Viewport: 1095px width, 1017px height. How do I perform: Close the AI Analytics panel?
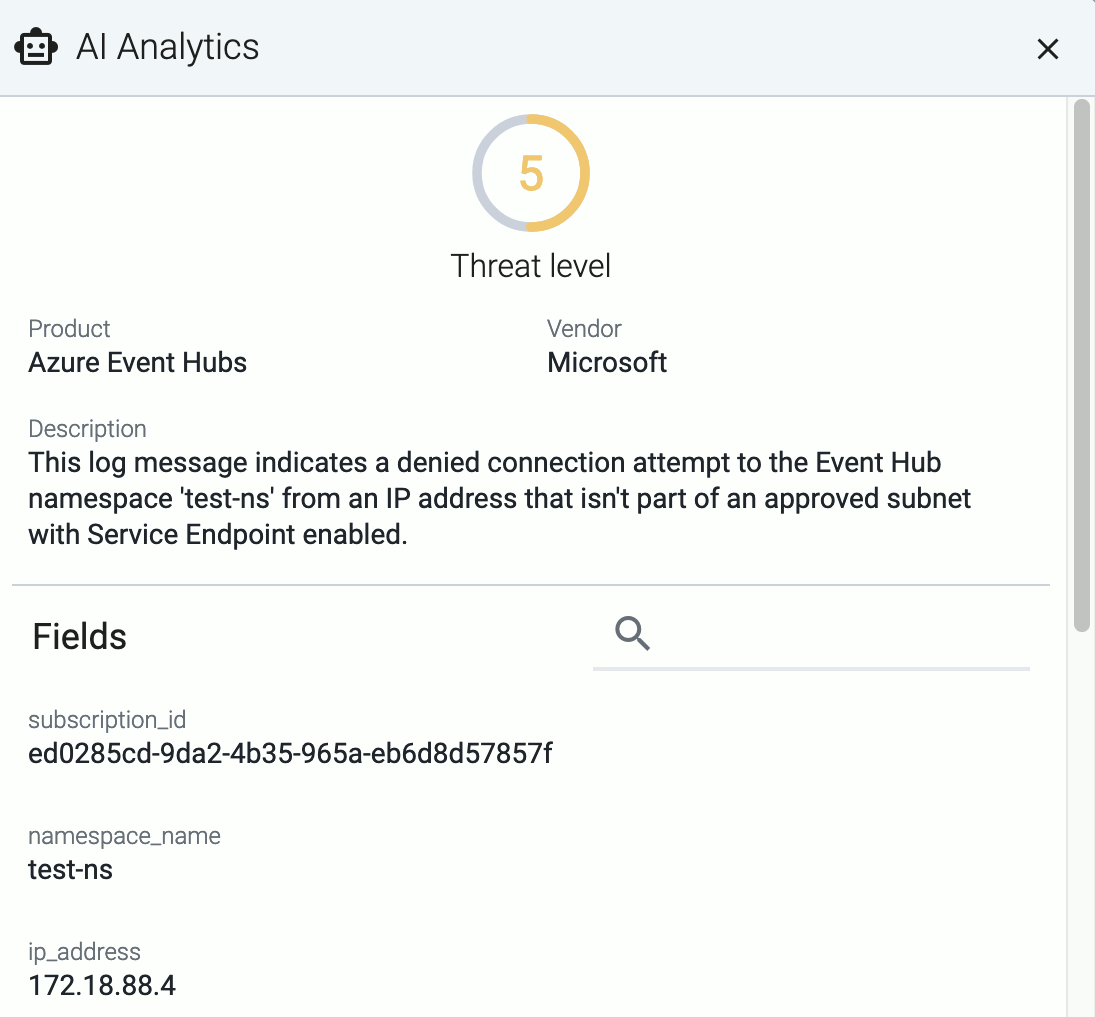[x=1048, y=49]
